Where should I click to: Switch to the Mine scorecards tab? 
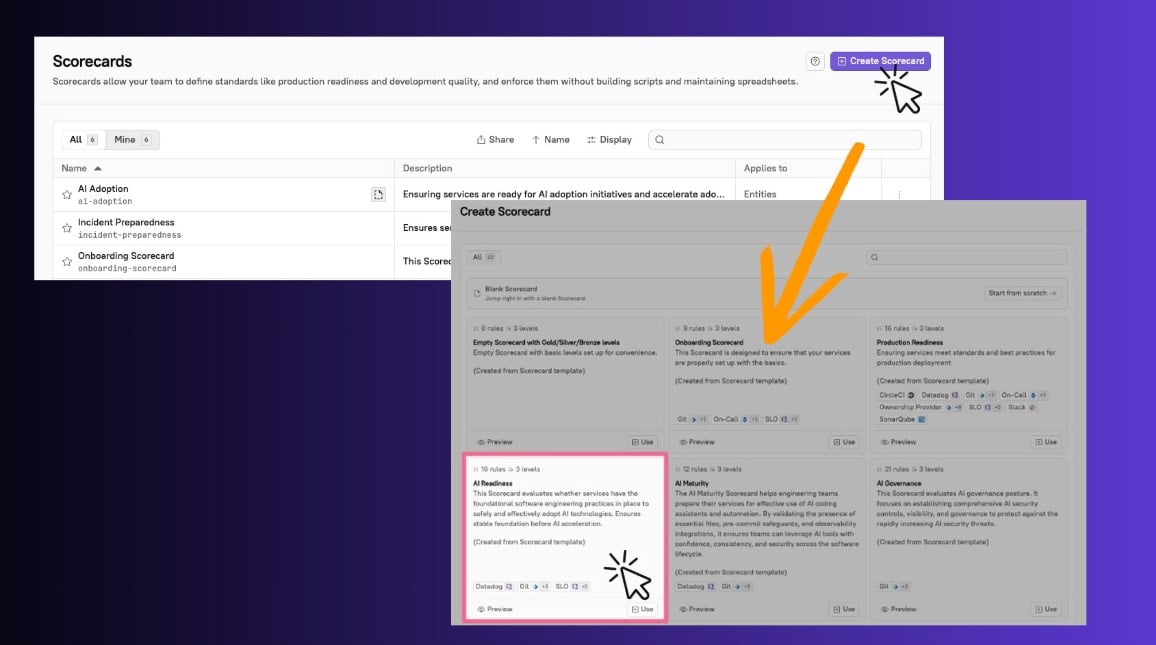(132, 139)
